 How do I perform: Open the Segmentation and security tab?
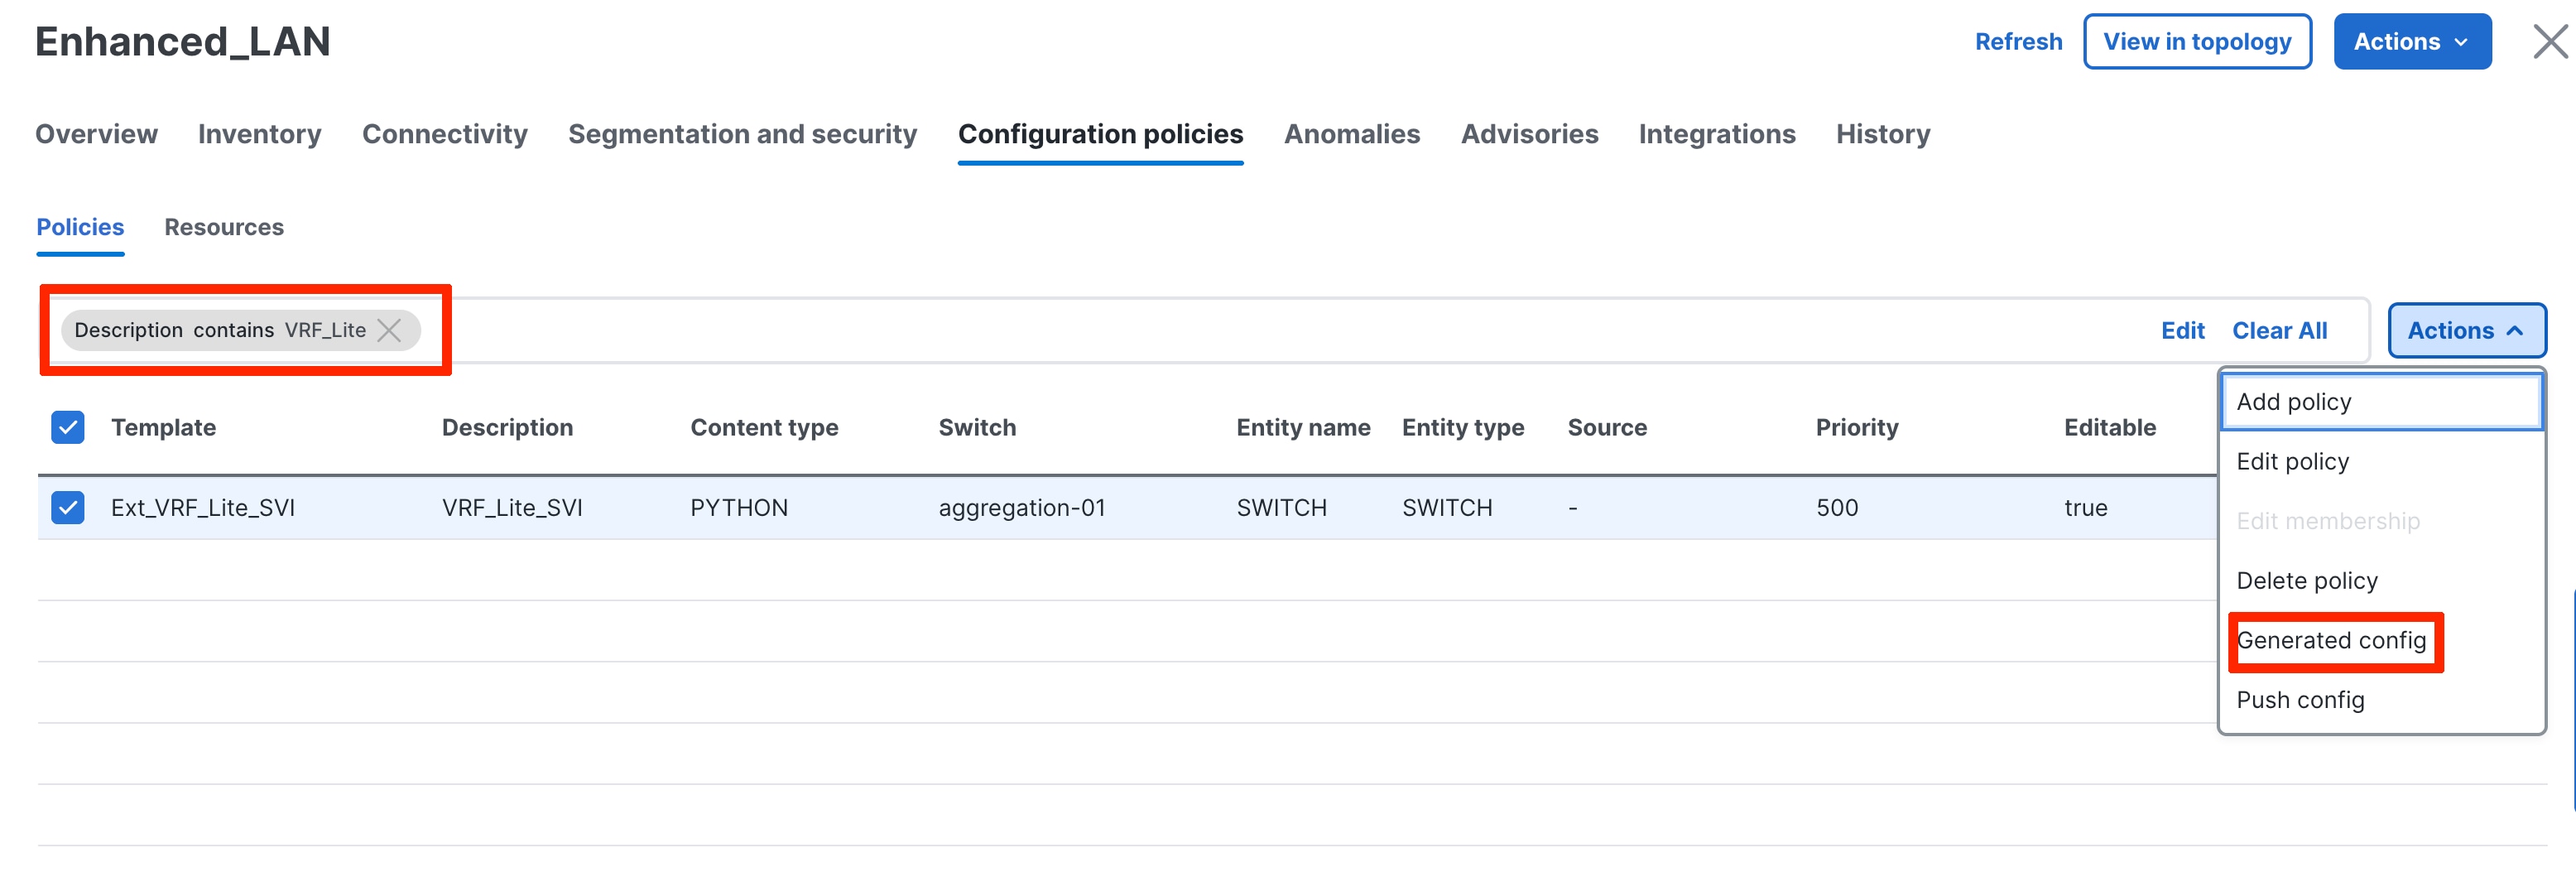coord(742,133)
